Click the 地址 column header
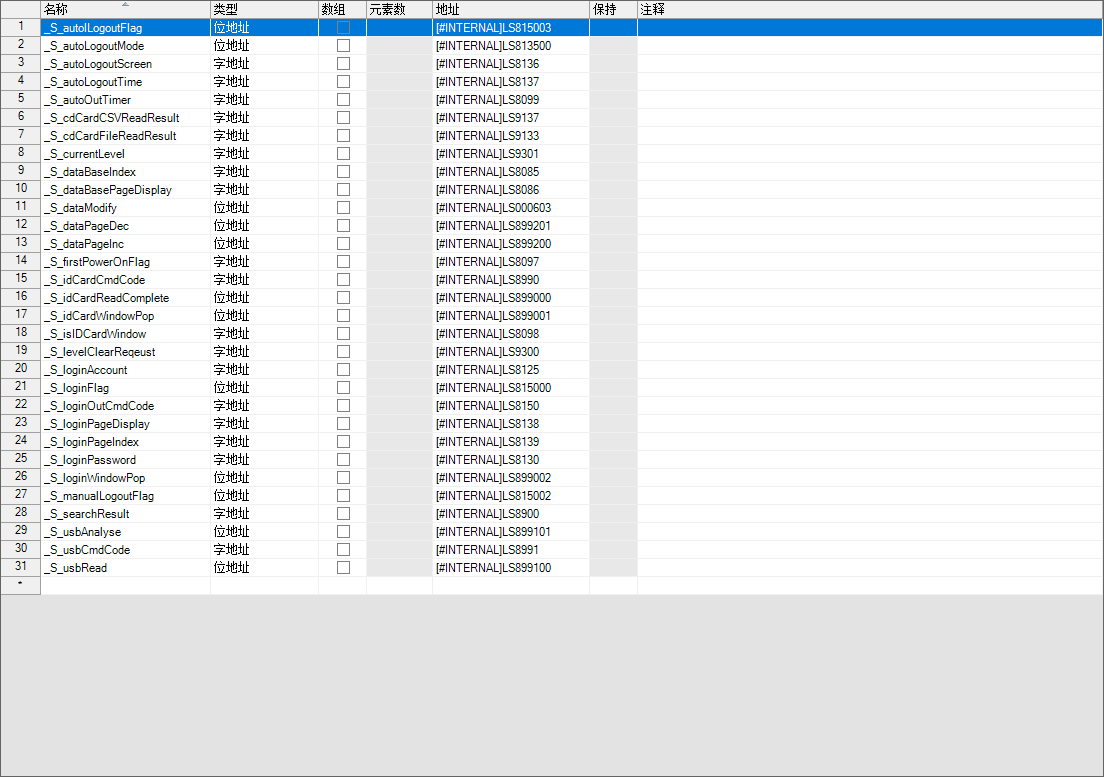This screenshot has height=777, width=1104. point(510,9)
